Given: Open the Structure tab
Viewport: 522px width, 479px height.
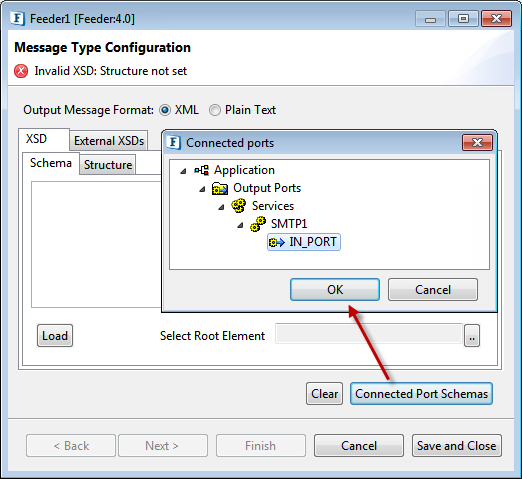Looking at the screenshot, I should [x=108, y=165].
